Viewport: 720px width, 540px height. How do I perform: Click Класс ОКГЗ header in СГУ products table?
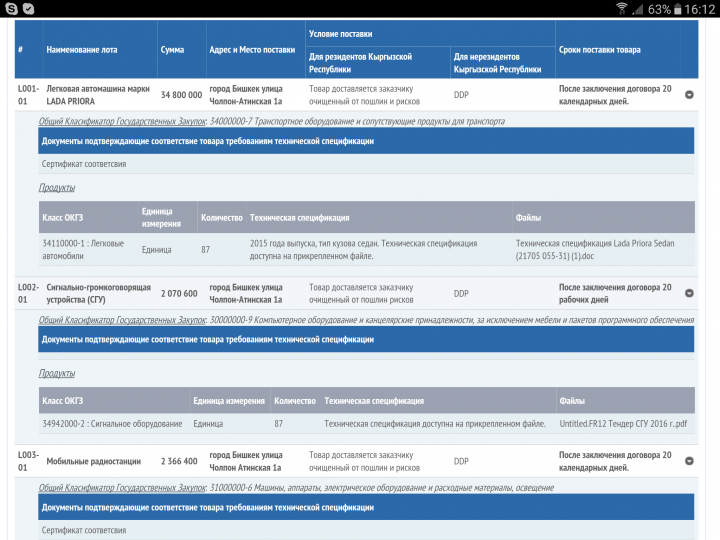(62, 400)
